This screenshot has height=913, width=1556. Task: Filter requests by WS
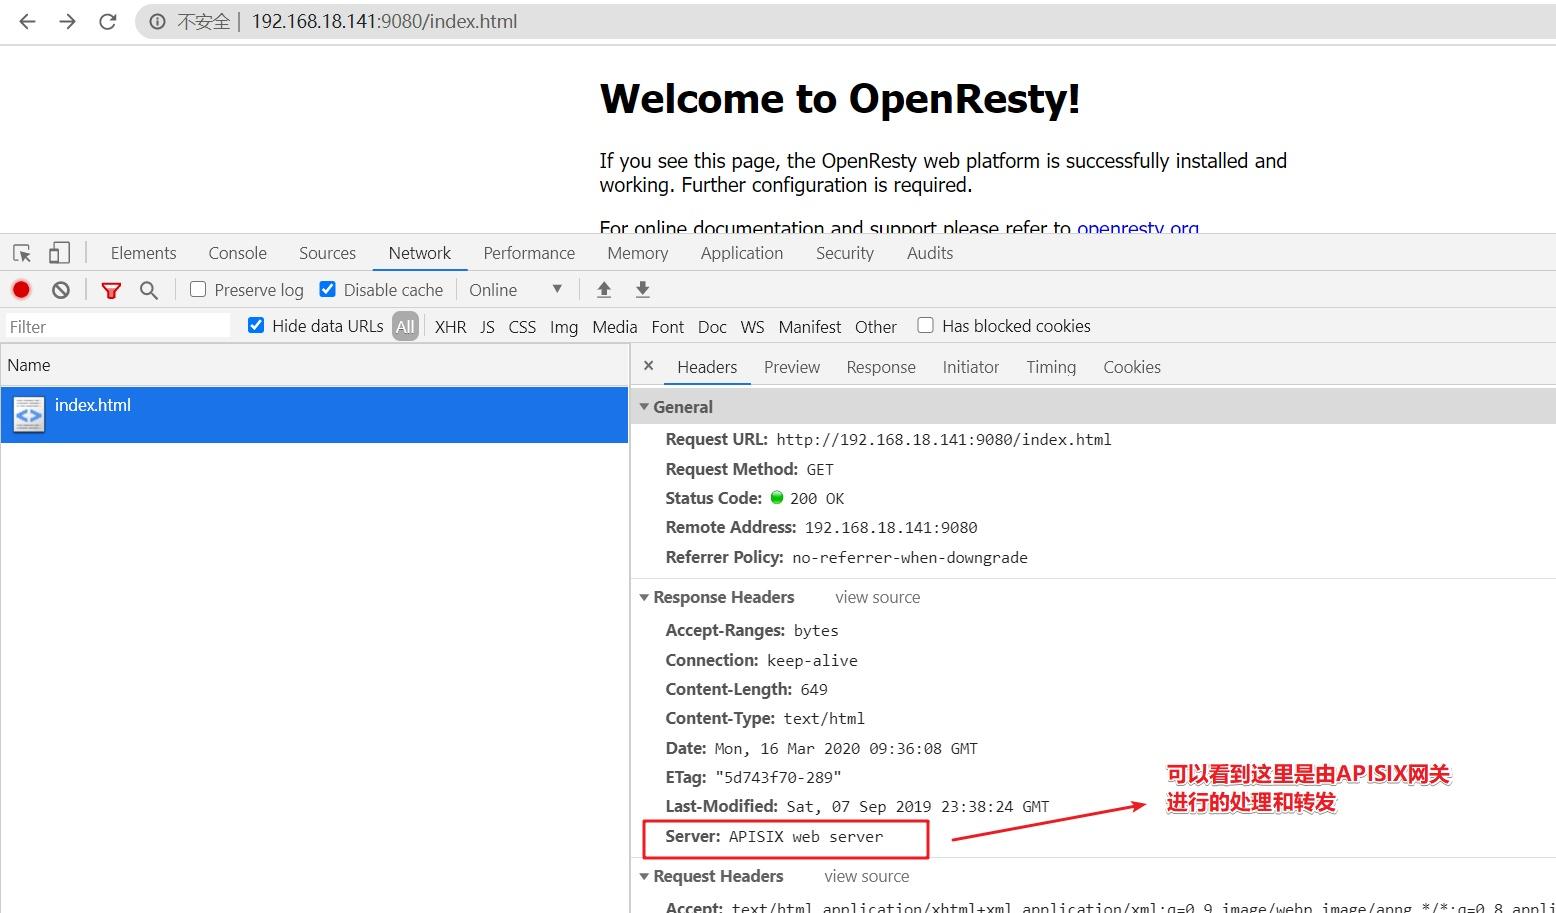tap(752, 326)
